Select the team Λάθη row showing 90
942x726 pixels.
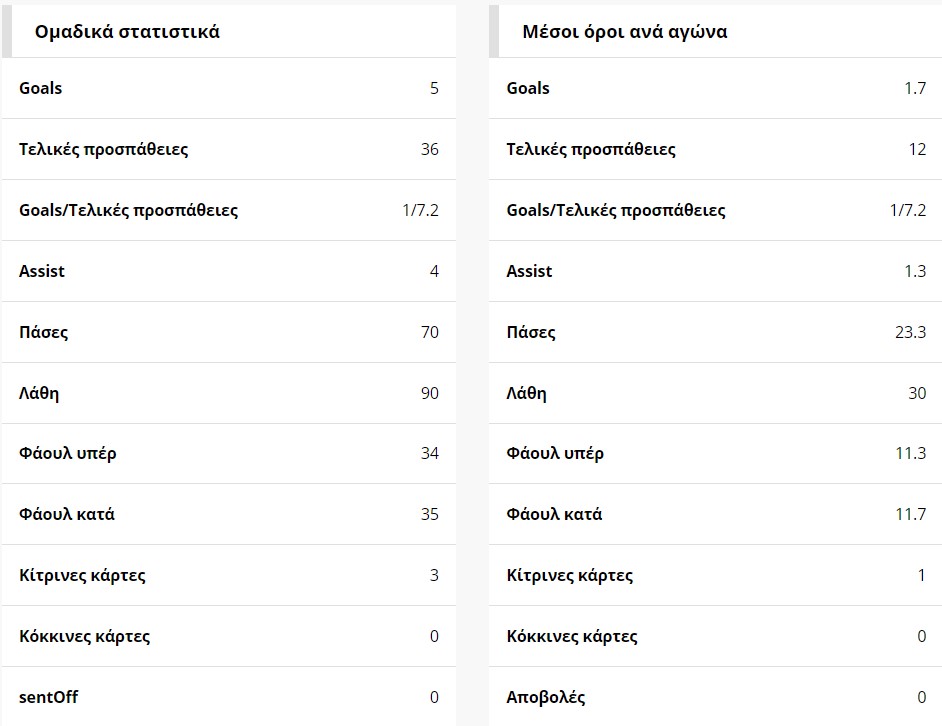229,393
